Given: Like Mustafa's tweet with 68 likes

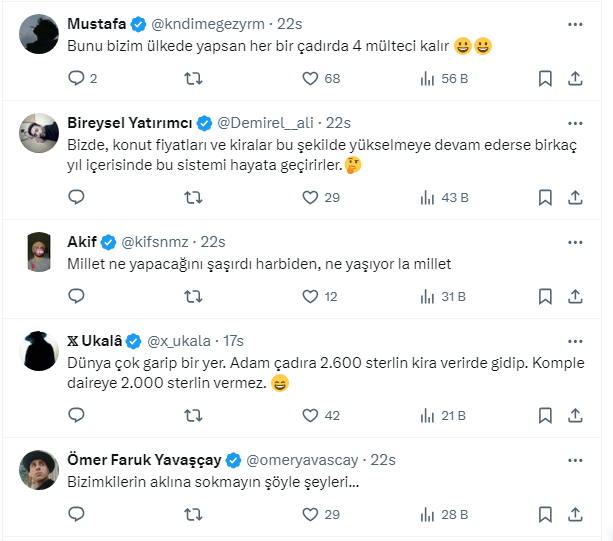Looking at the screenshot, I should click(x=310, y=78).
